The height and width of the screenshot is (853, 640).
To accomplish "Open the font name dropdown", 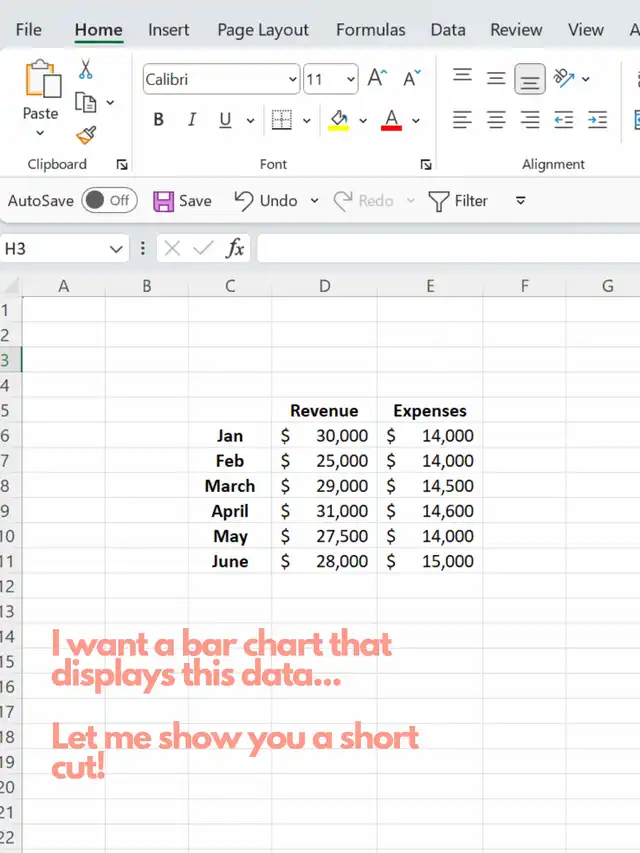I will pos(292,79).
